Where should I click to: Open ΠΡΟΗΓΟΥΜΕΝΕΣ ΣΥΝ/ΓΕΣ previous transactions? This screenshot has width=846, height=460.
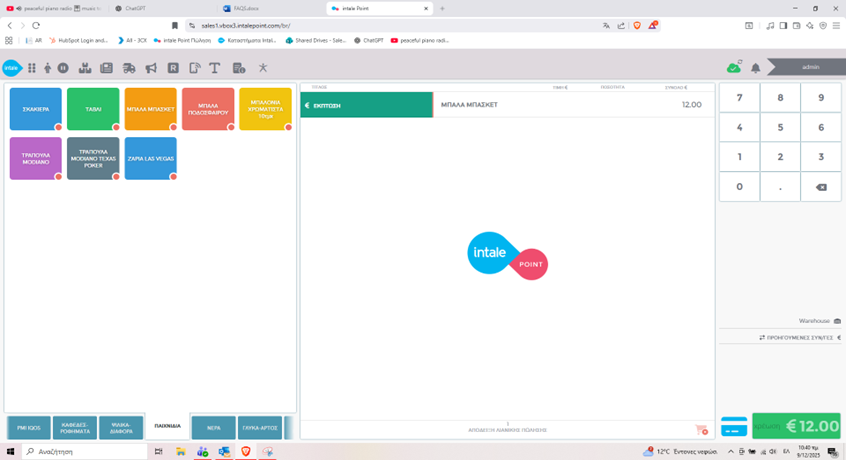(x=800, y=338)
